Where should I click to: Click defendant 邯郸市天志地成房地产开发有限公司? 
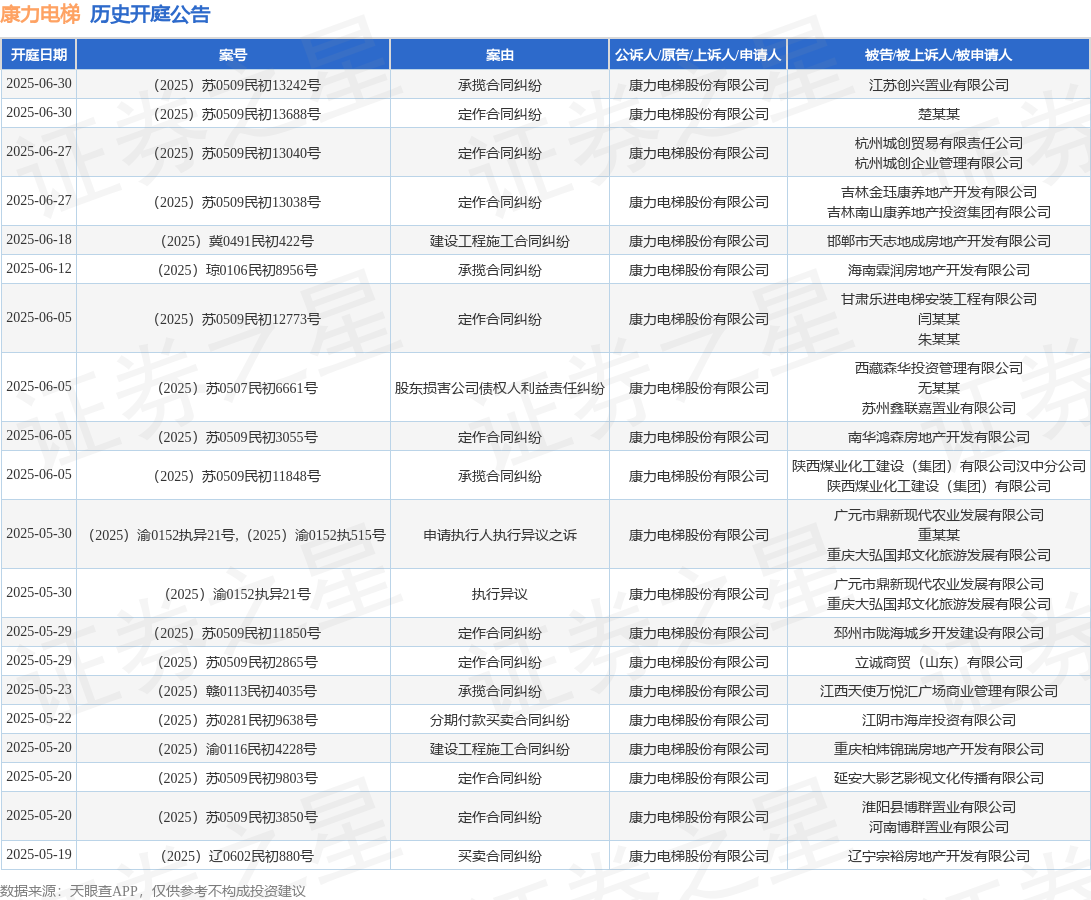click(x=939, y=241)
